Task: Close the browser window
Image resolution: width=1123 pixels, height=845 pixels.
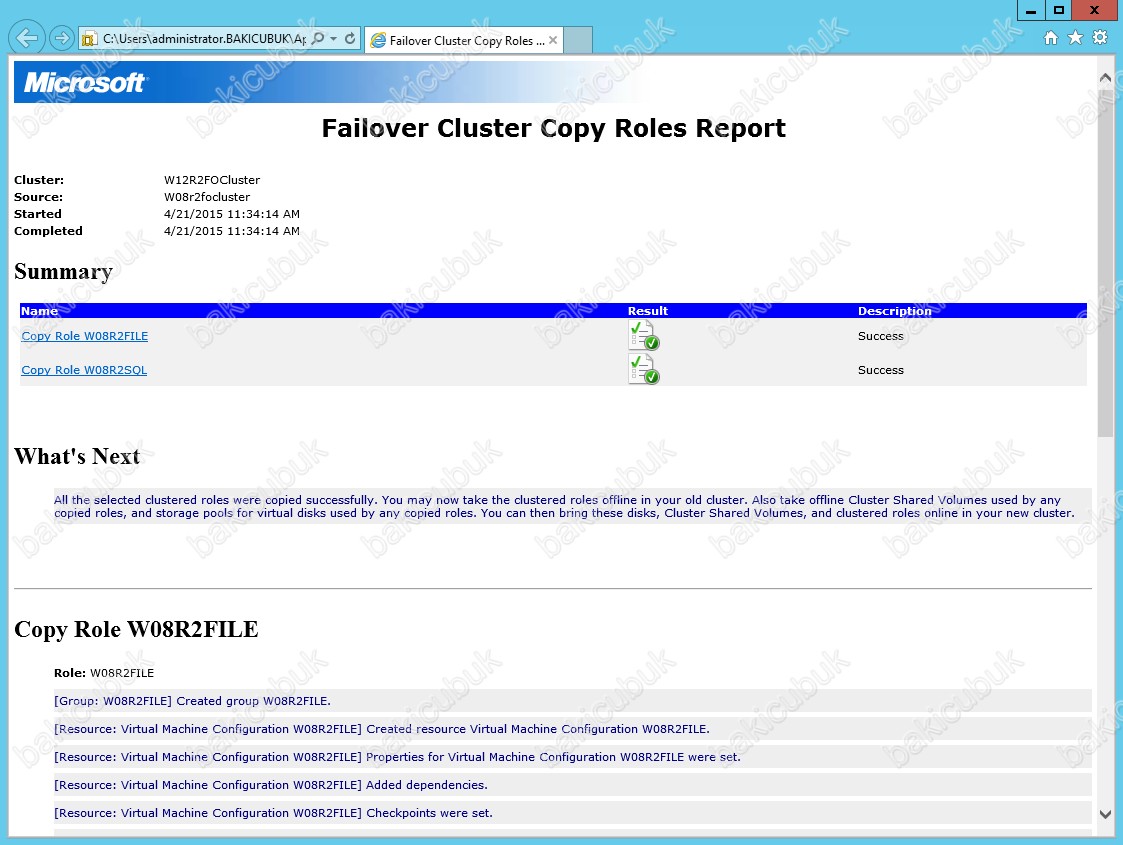Action: pos(1094,10)
